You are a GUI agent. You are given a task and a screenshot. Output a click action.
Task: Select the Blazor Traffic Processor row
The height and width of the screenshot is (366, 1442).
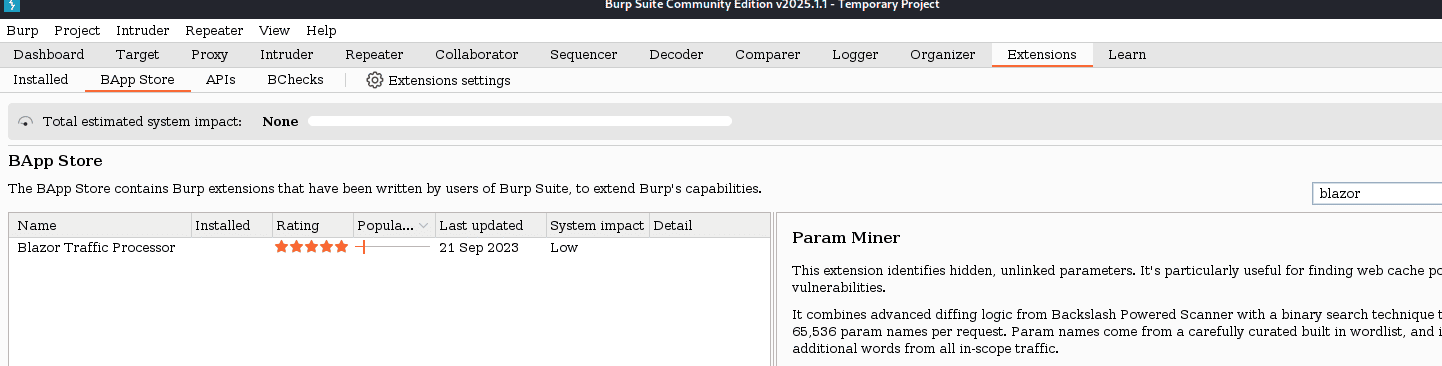[x=390, y=247]
